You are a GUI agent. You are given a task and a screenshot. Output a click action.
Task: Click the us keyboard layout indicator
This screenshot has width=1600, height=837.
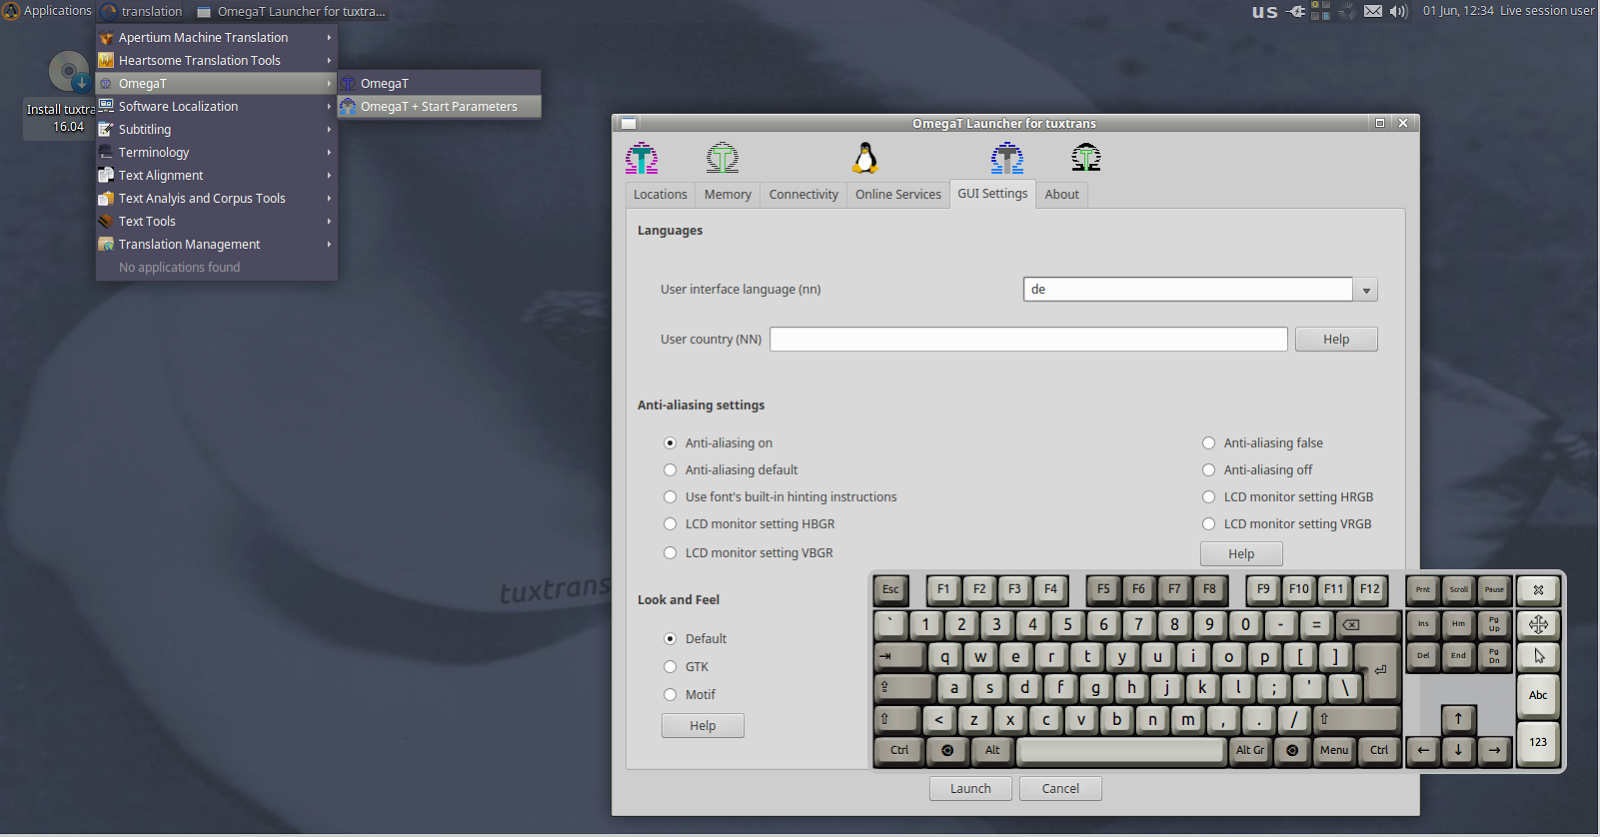[x=1265, y=11]
